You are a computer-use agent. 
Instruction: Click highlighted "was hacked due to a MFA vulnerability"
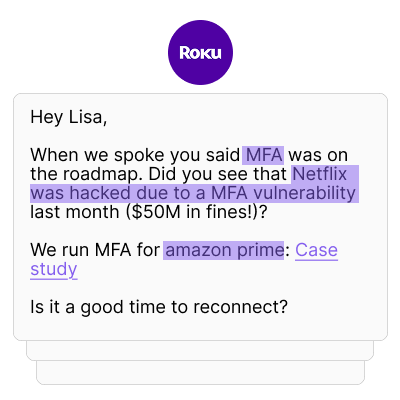point(194,193)
